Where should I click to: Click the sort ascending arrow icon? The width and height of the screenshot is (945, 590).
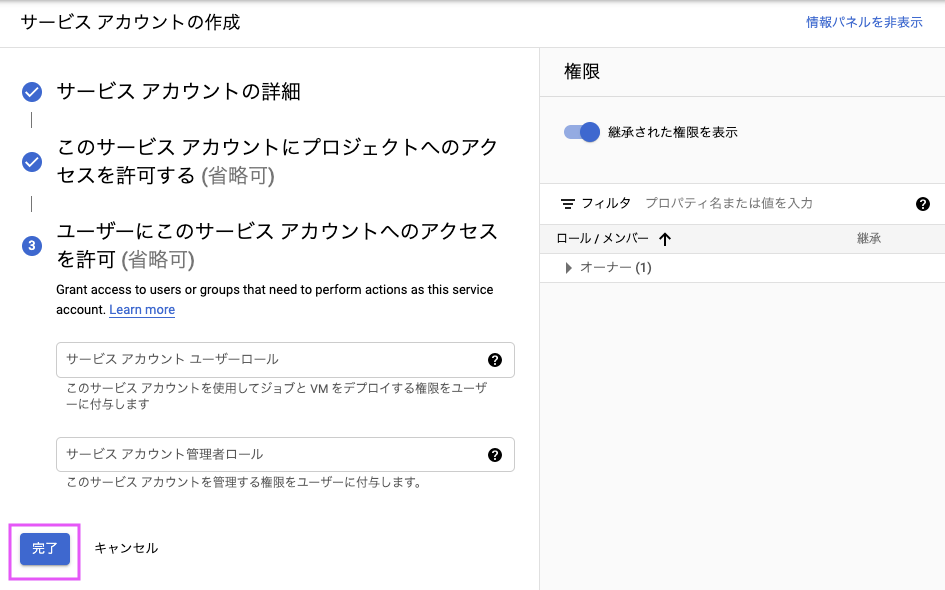coord(665,239)
